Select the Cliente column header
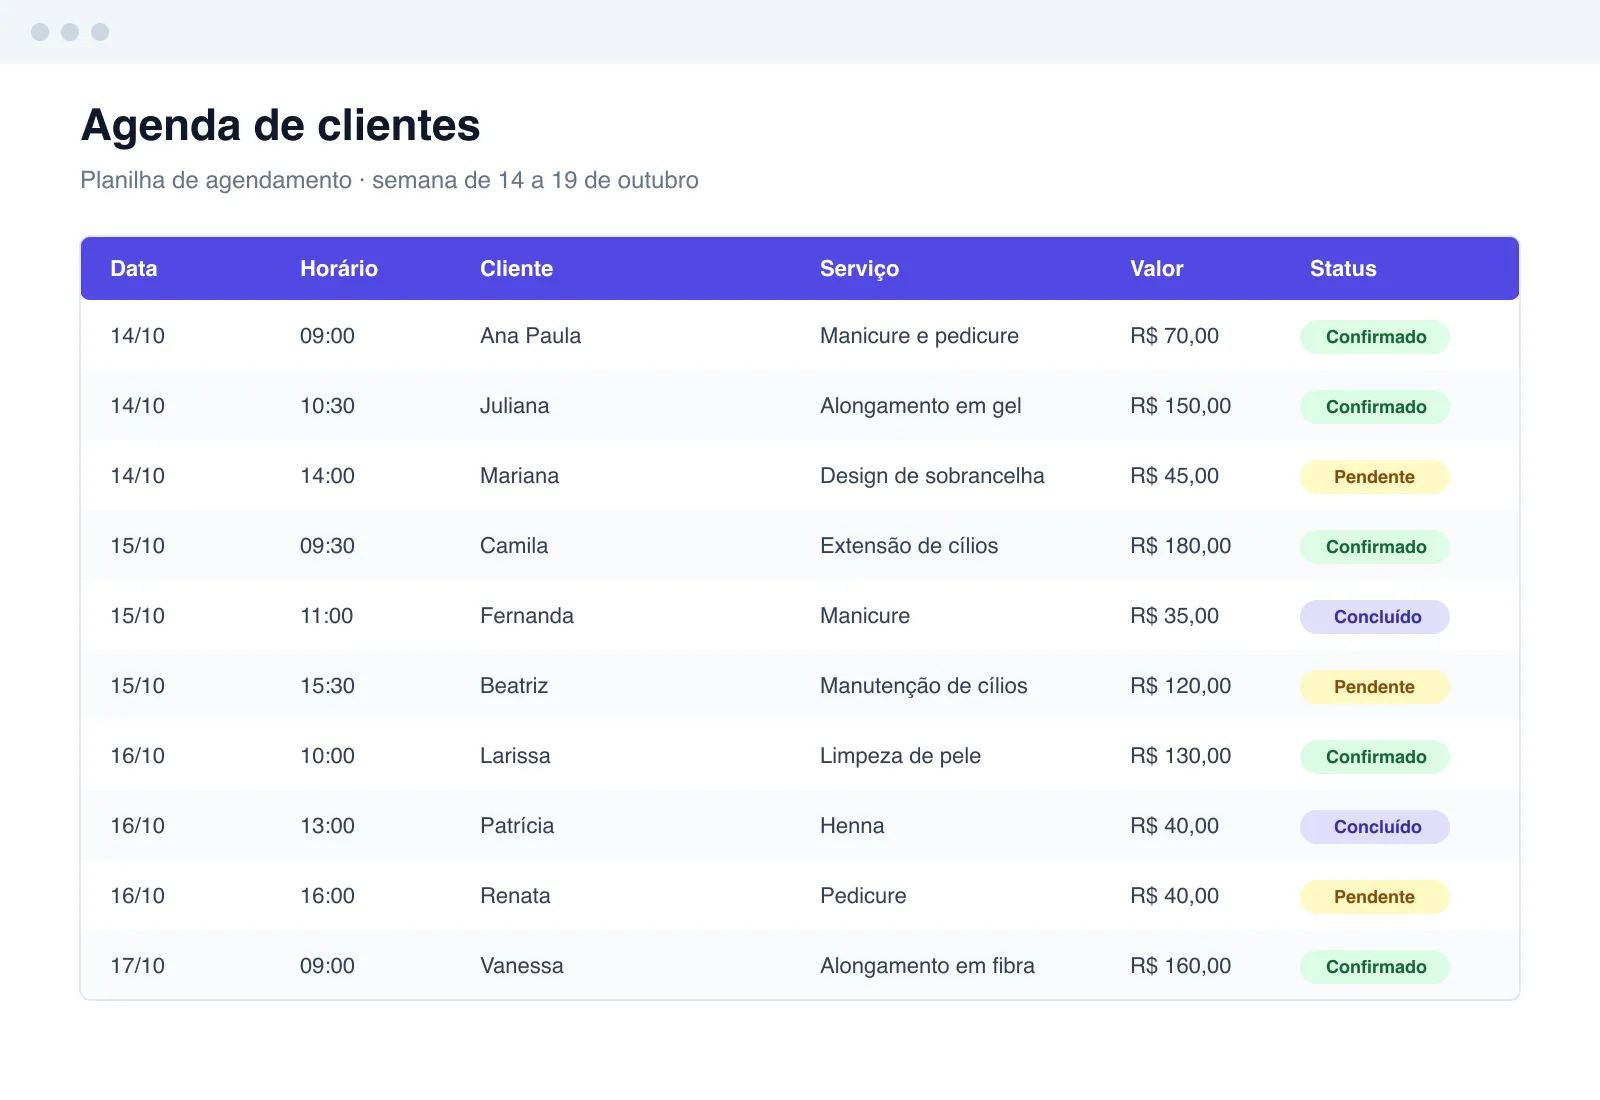Image resolution: width=1600 pixels, height=1100 pixels. click(516, 269)
